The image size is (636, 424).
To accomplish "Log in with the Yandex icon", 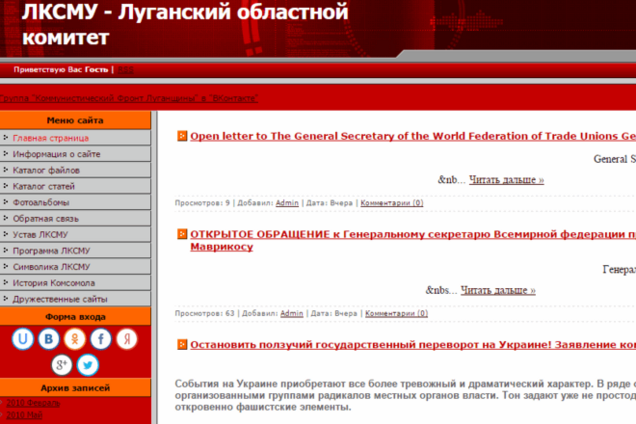I will click(x=127, y=339).
